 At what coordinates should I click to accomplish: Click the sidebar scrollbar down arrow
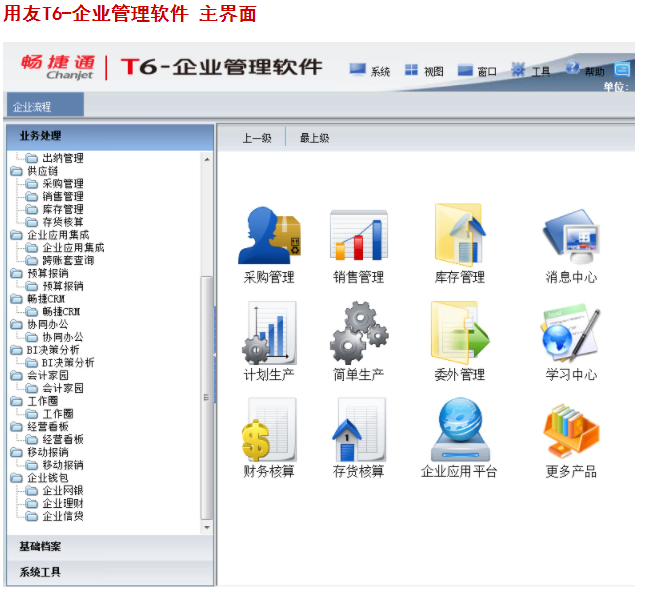pos(208,527)
